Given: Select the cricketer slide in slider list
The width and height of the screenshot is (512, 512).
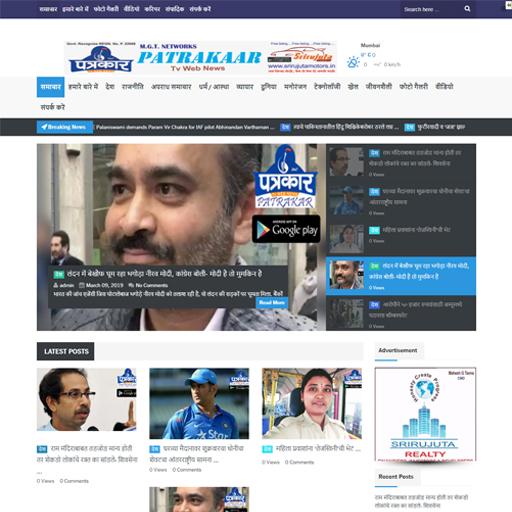Looking at the screenshot, I should tap(401, 201).
